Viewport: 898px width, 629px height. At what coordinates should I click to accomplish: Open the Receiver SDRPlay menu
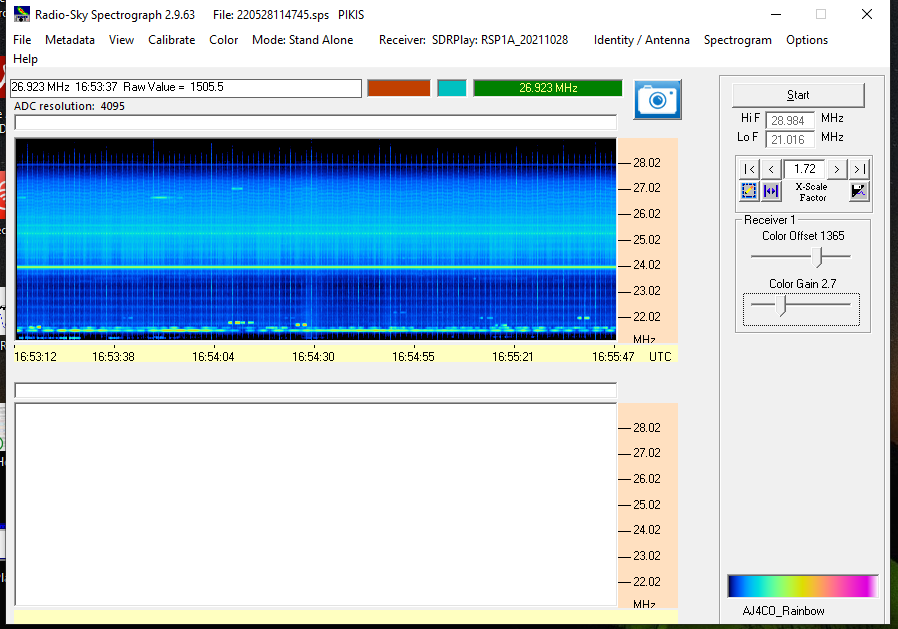pos(474,40)
